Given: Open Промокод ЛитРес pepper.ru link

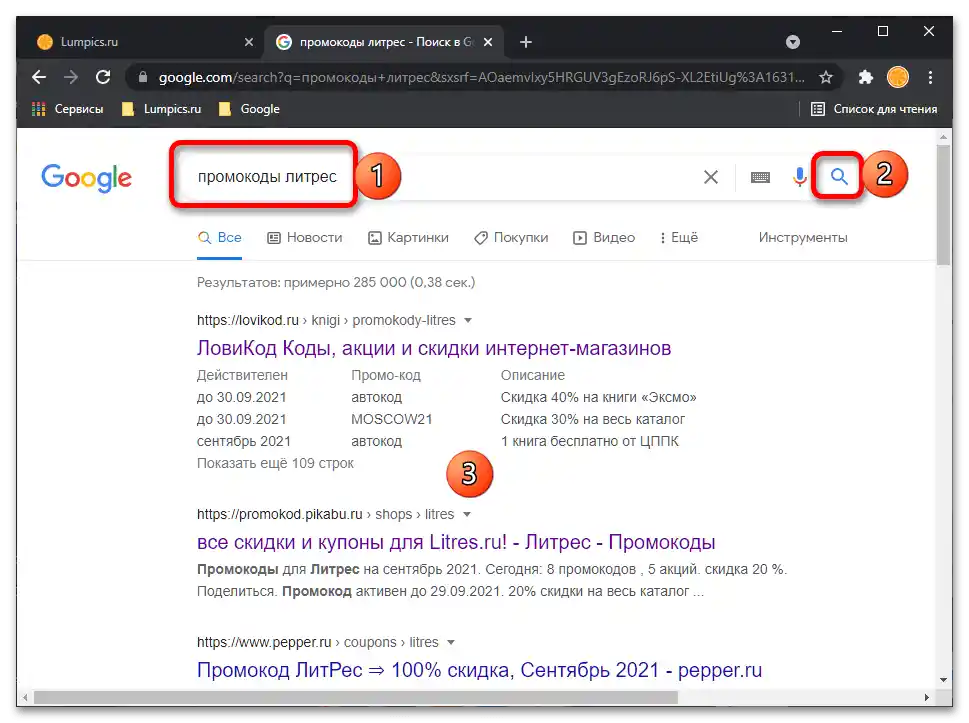Looking at the screenshot, I should pos(480,670).
